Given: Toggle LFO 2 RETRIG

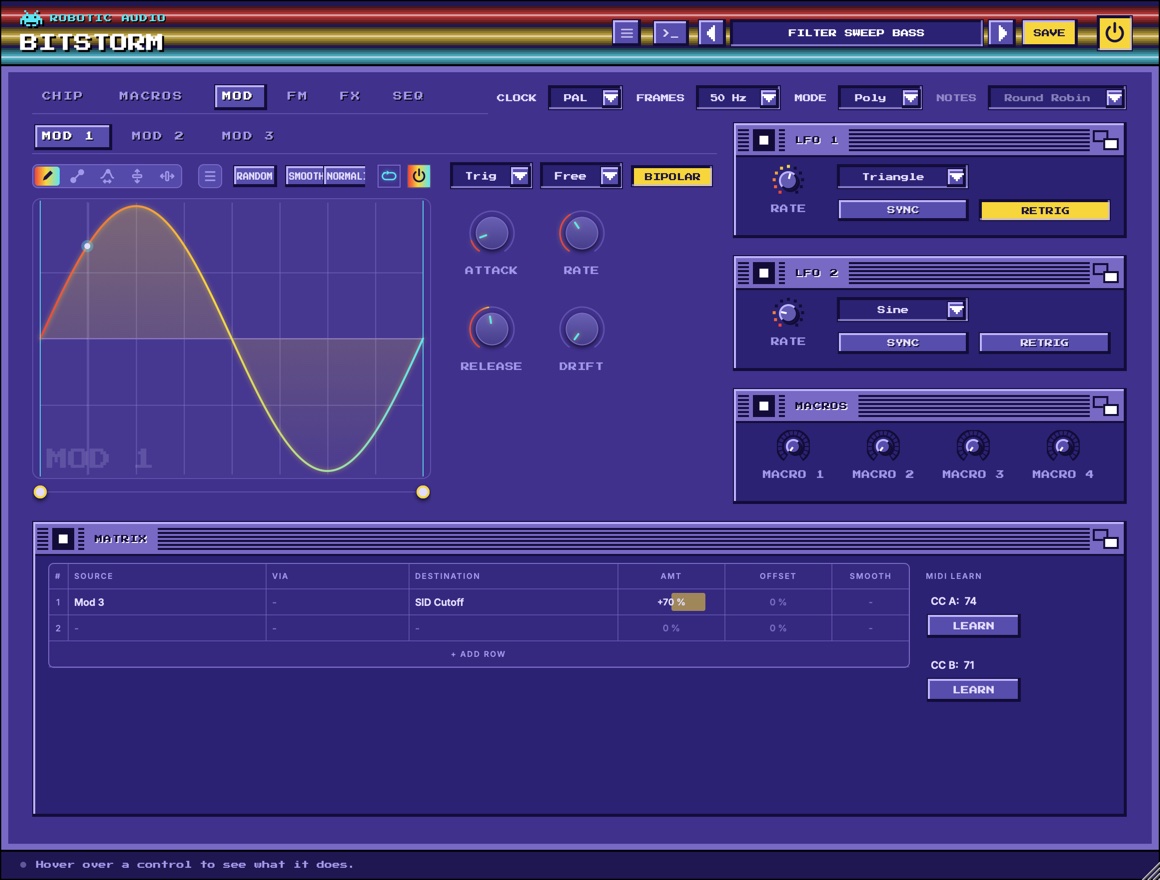Looking at the screenshot, I should point(1044,342).
